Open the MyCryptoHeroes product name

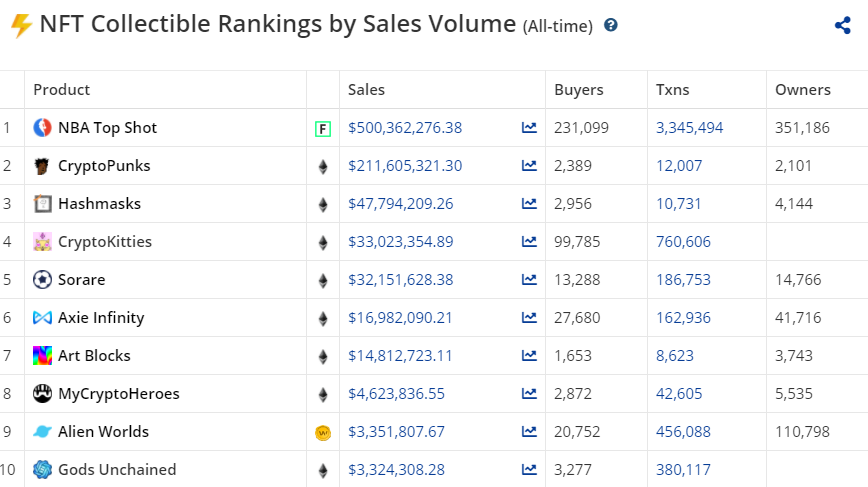pos(119,393)
